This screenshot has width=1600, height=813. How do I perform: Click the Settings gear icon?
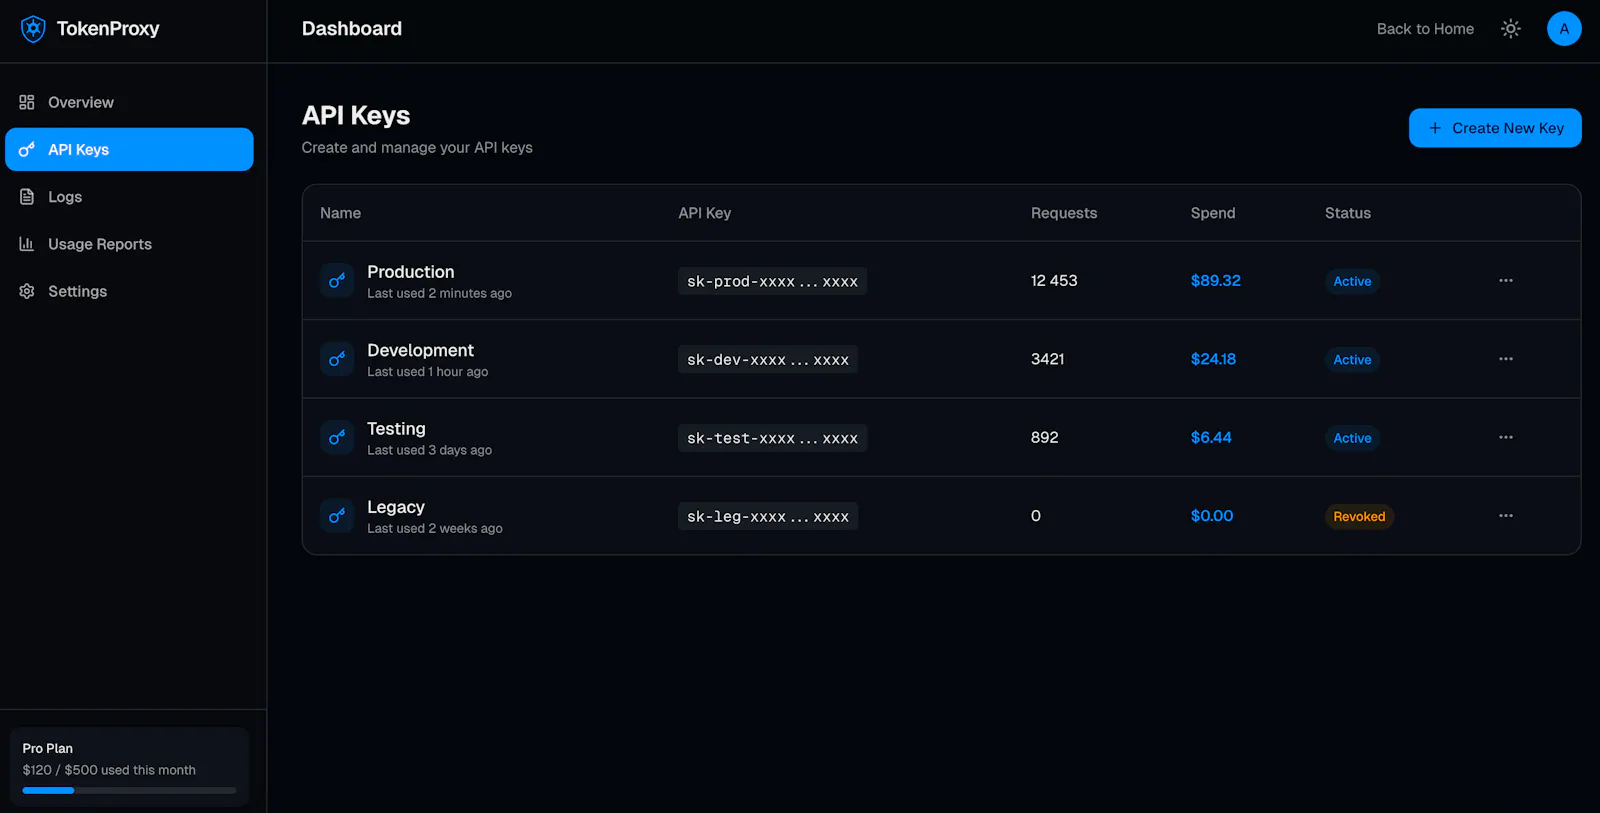27,291
